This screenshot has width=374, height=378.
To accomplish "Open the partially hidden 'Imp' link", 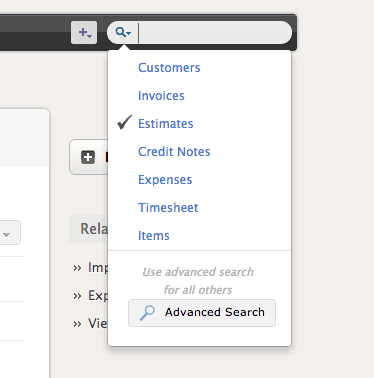I will (x=97, y=267).
